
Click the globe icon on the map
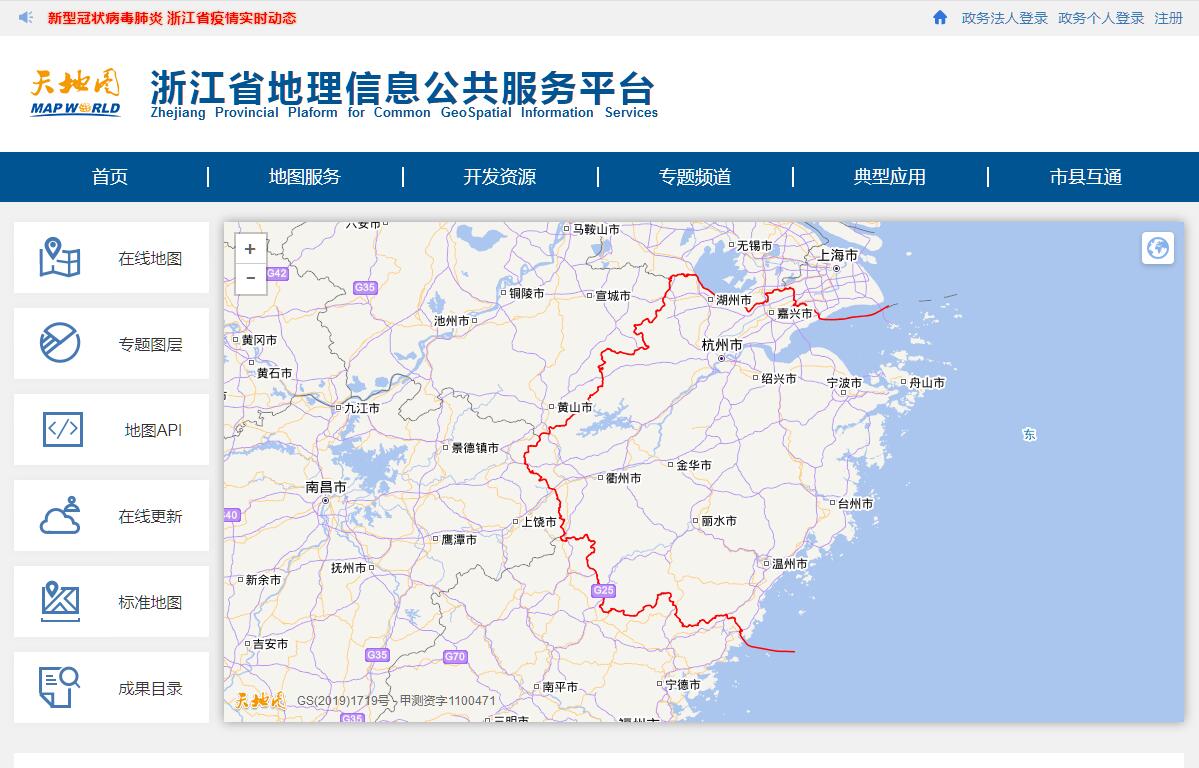click(x=1157, y=248)
